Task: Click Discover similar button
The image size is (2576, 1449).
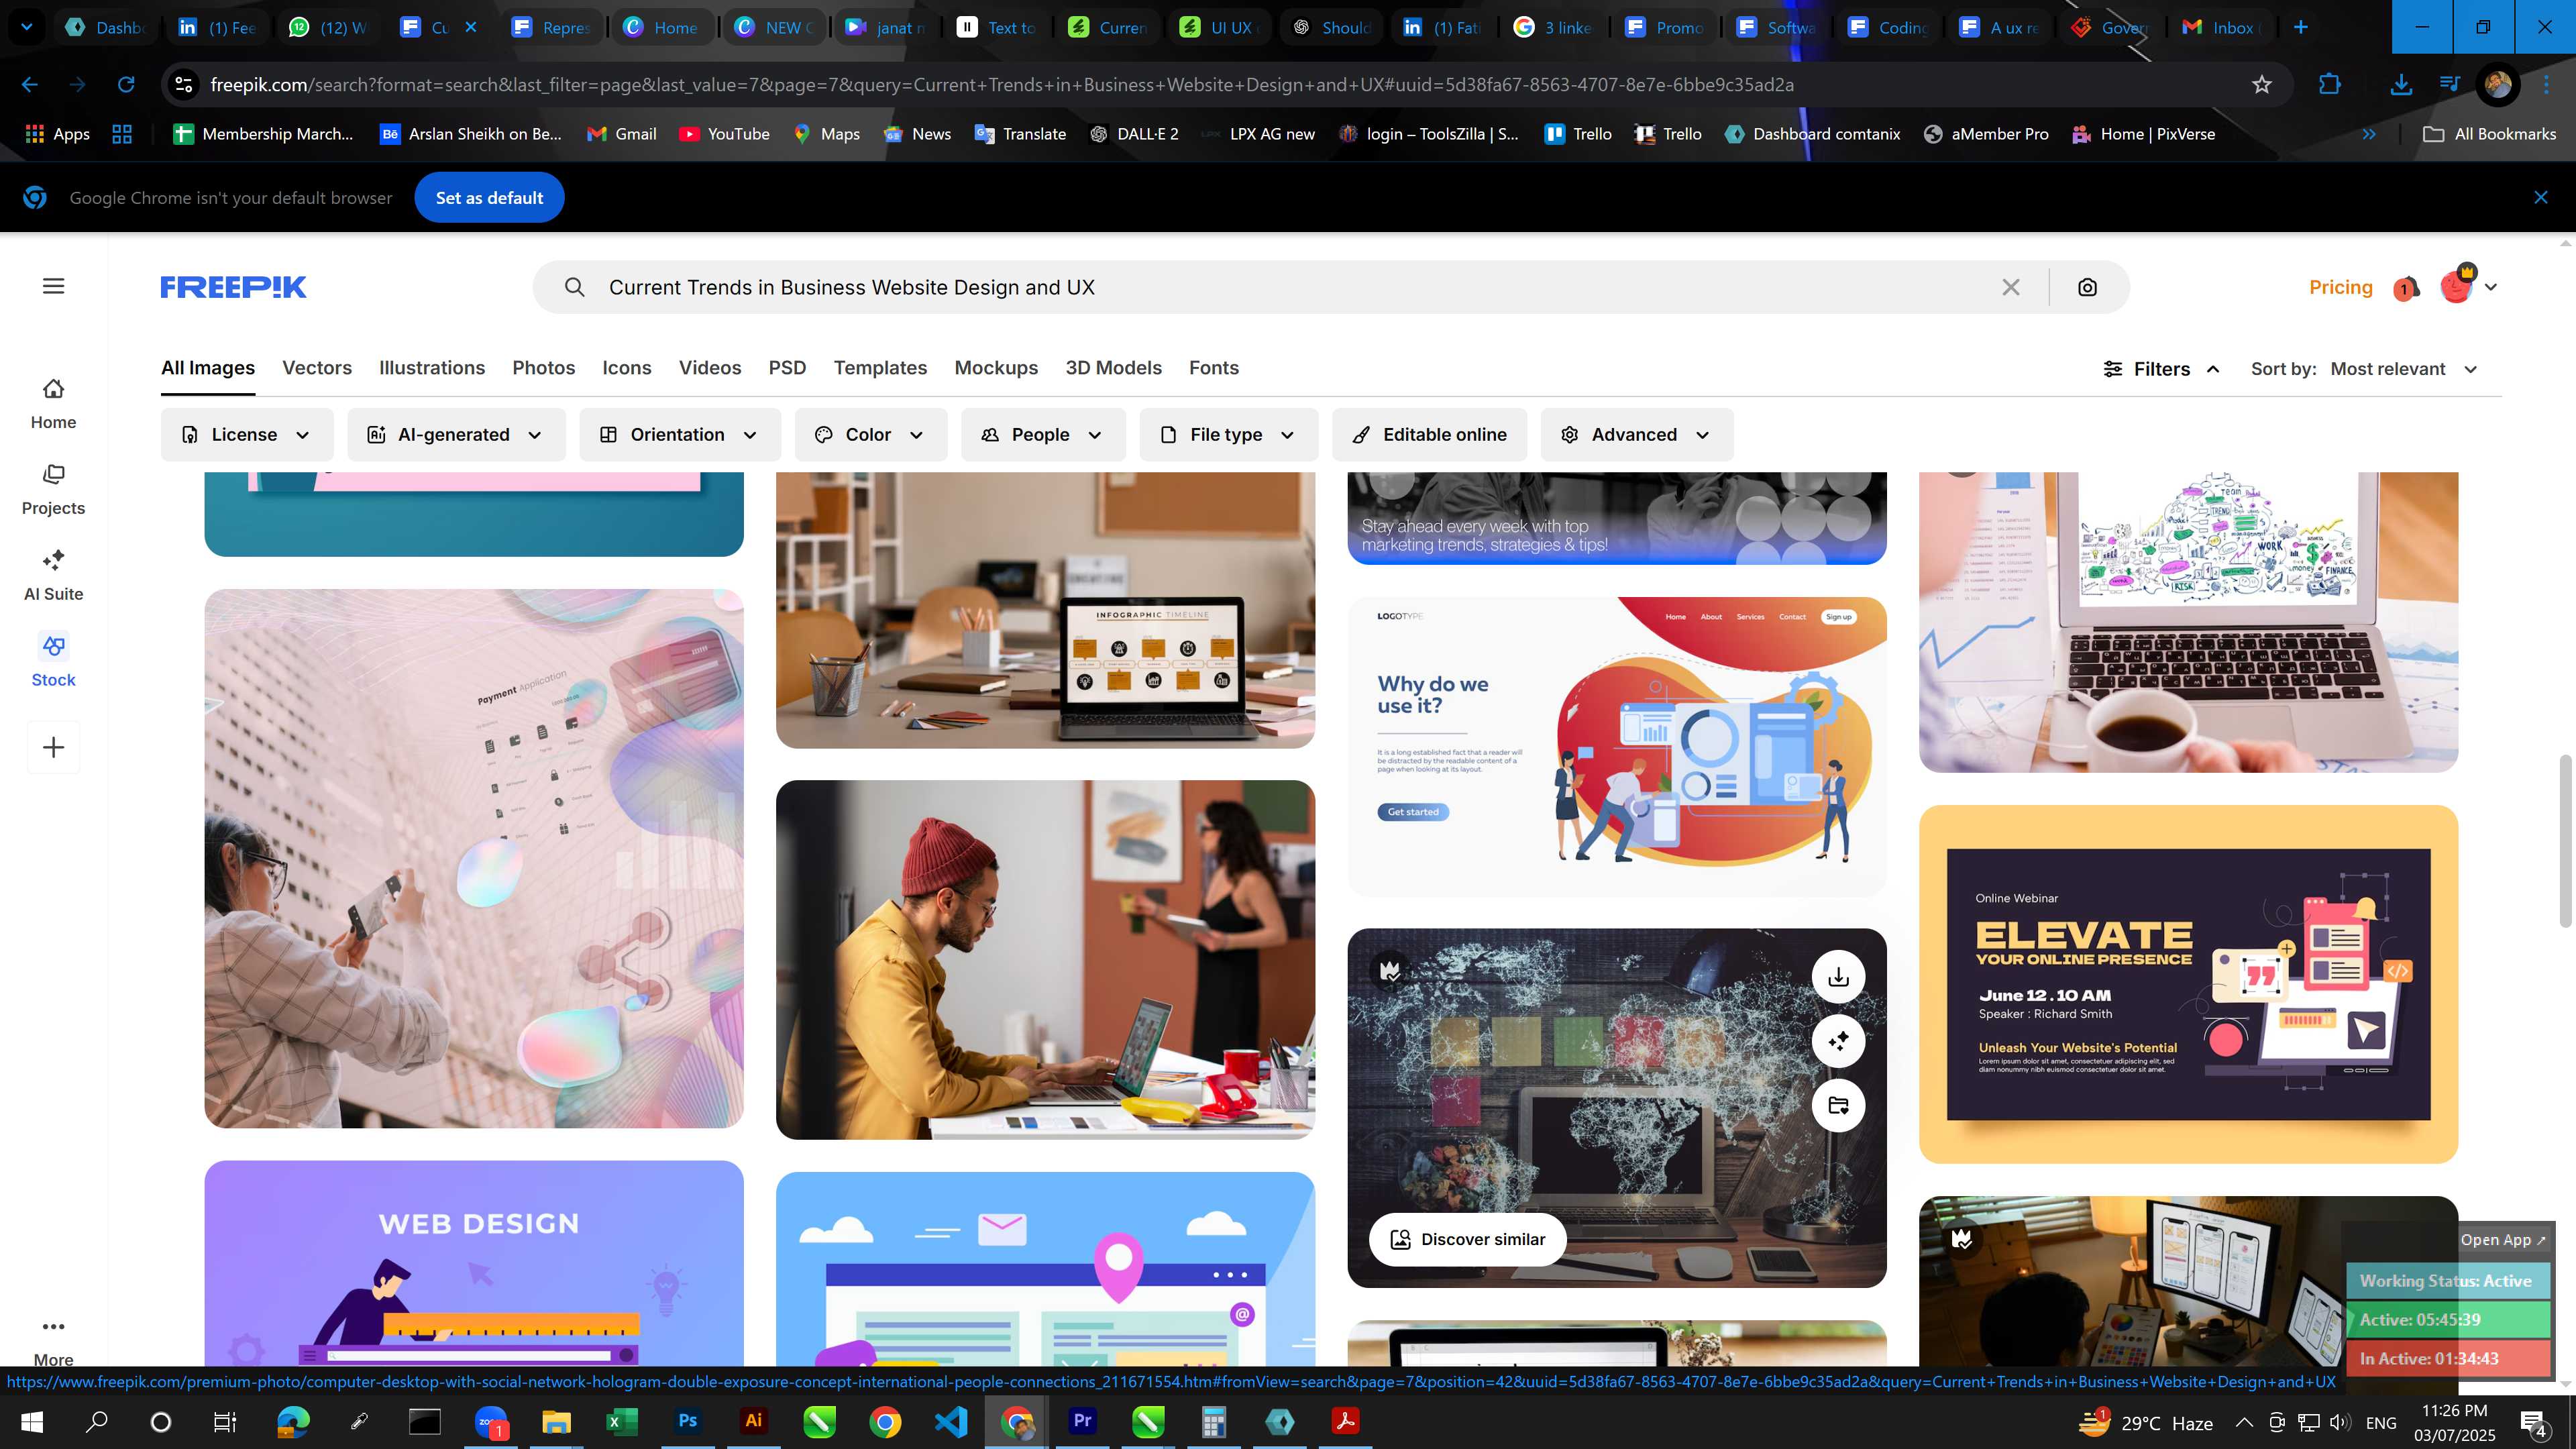Action: [x=1467, y=1239]
